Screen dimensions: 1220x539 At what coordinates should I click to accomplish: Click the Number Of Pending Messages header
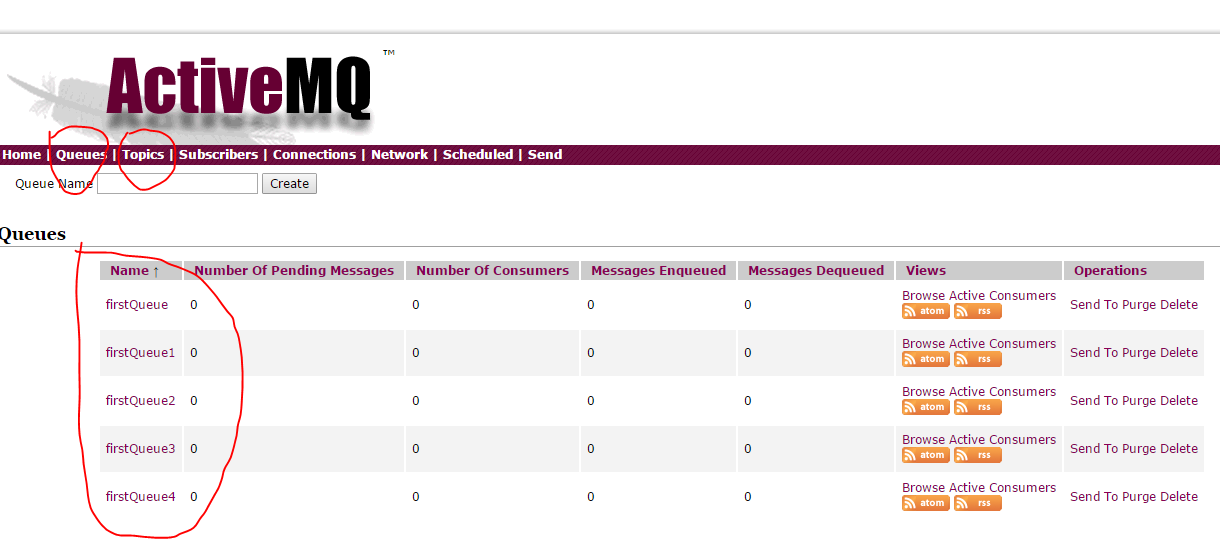[x=294, y=271]
